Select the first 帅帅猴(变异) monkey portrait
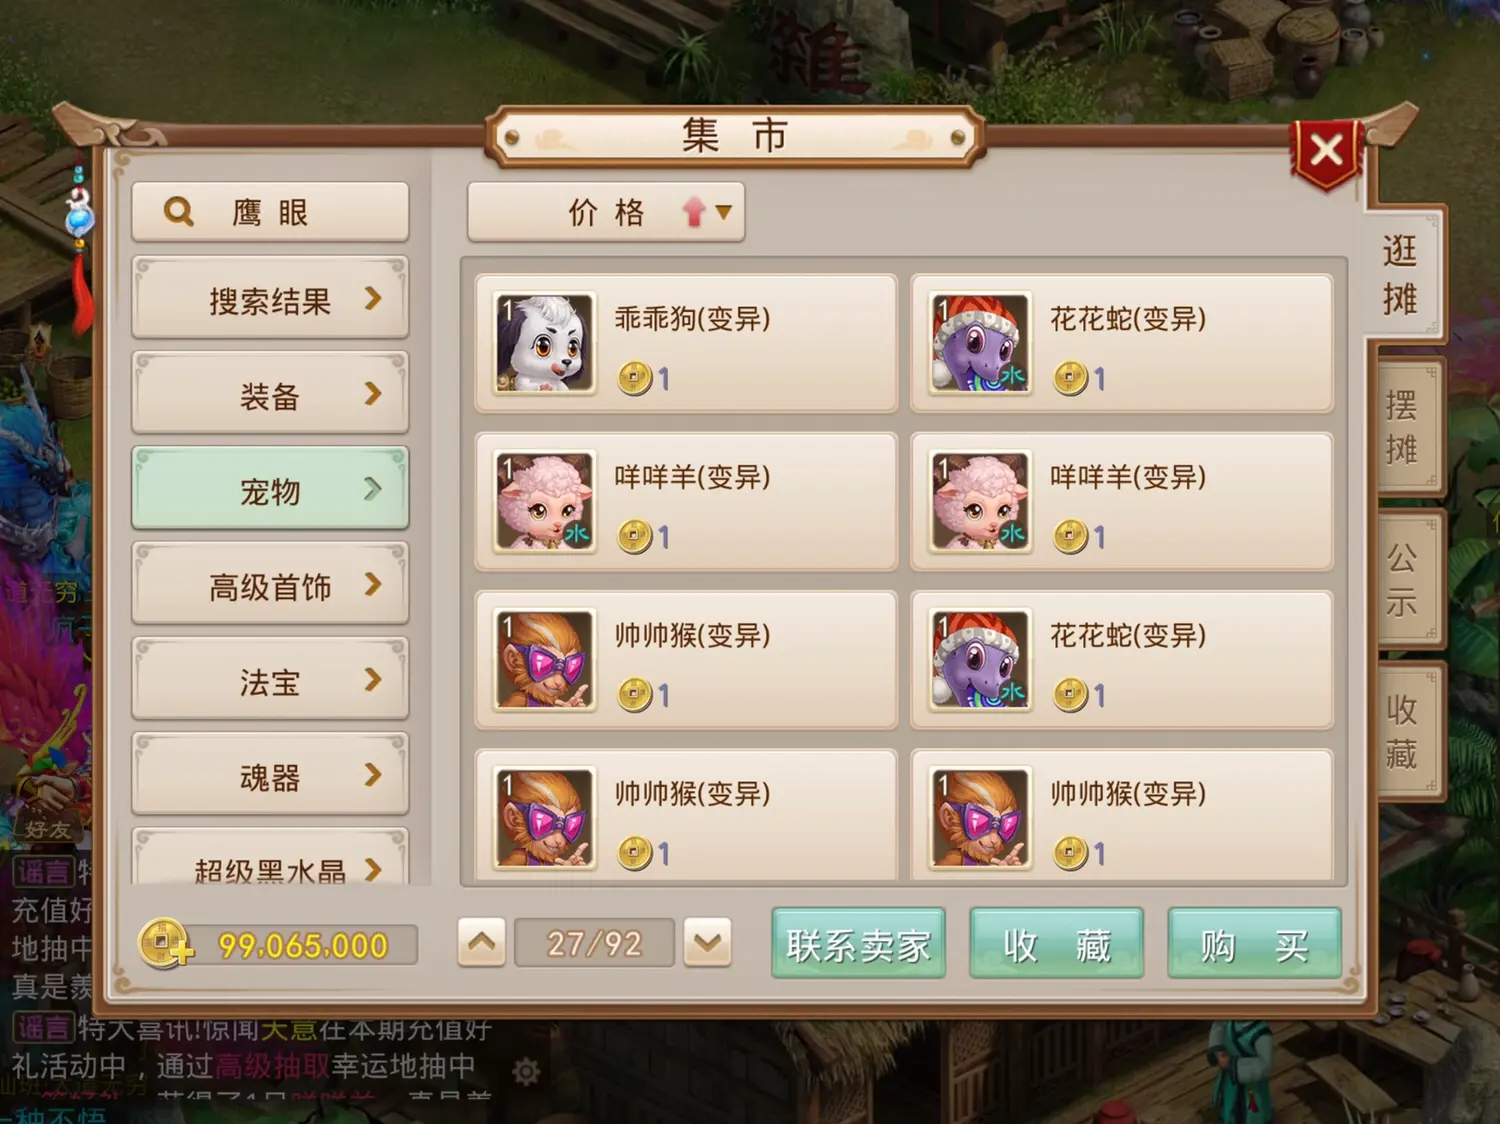The width and height of the screenshot is (1500, 1124). (x=545, y=659)
